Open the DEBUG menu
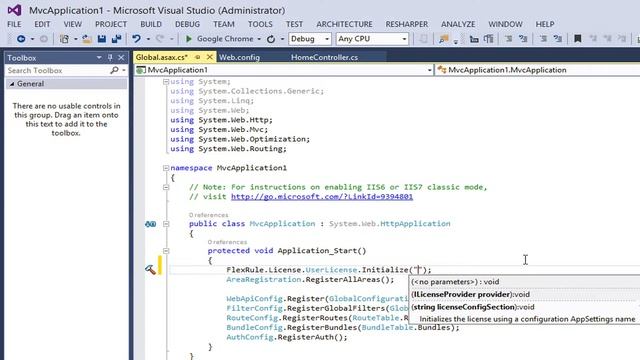This screenshot has width=640, height=360. tap(187, 24)
